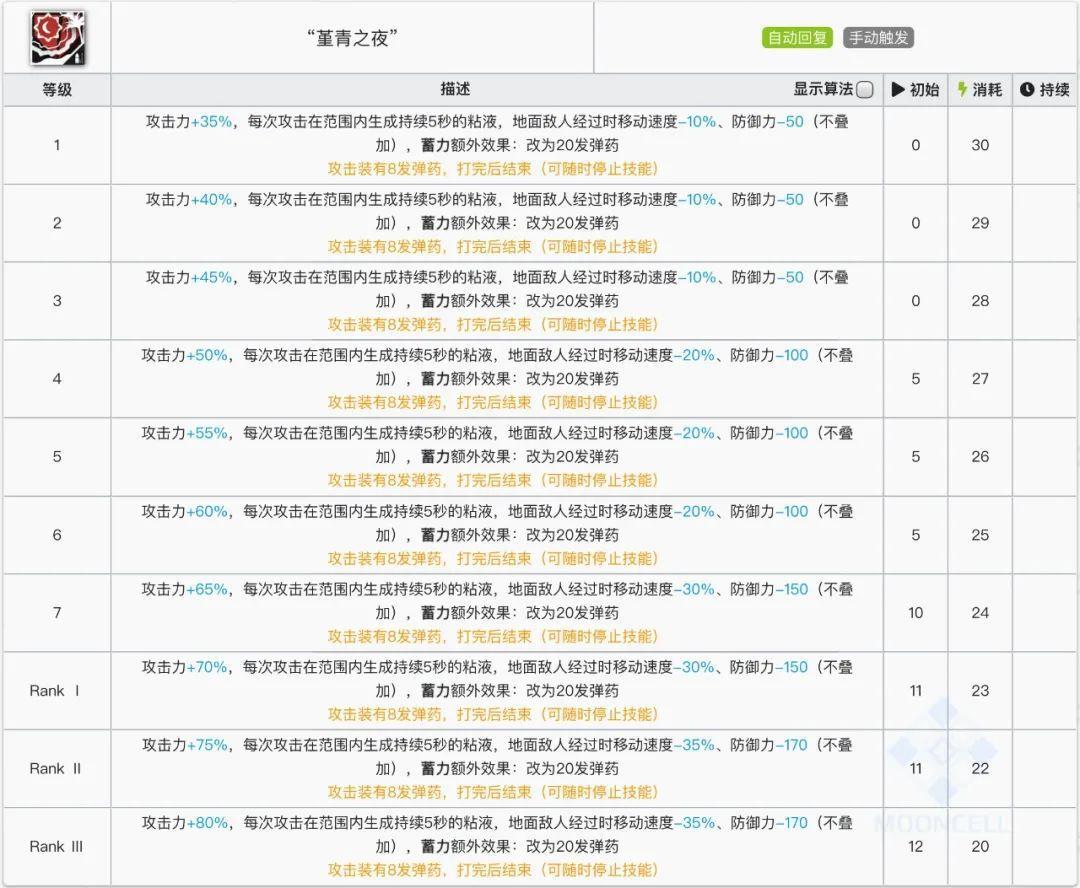
Task: Select the Rank Ⅲ row label
Action: [56, 846]
